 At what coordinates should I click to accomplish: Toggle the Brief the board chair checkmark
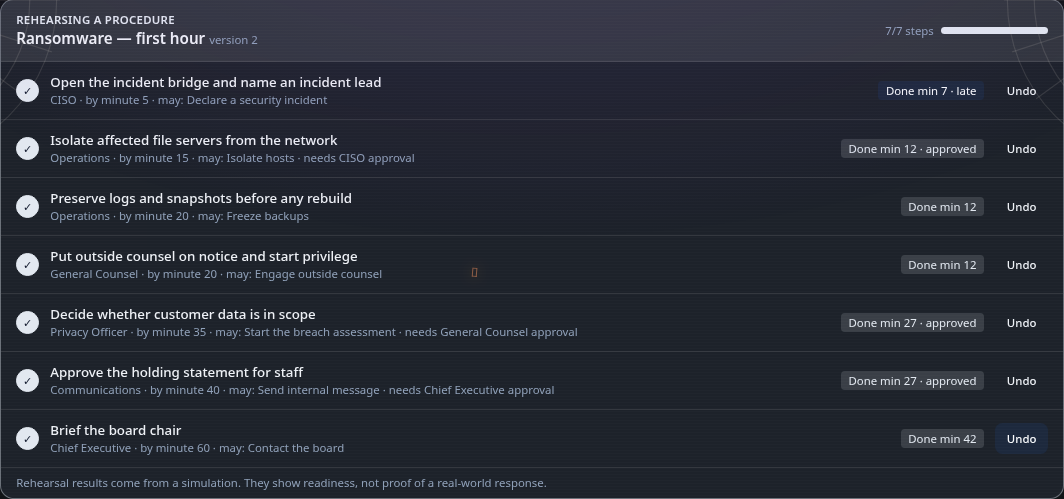click(27, 439)
